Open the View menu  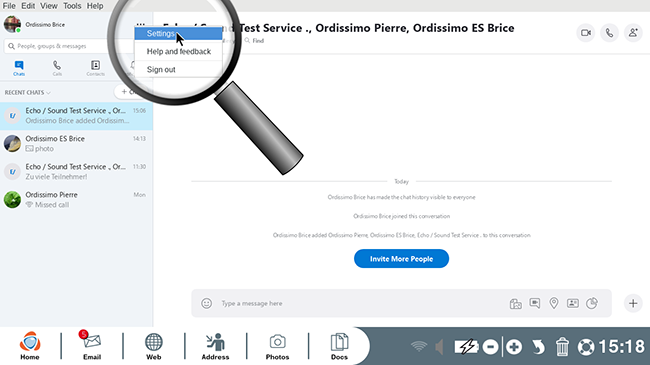49,6
